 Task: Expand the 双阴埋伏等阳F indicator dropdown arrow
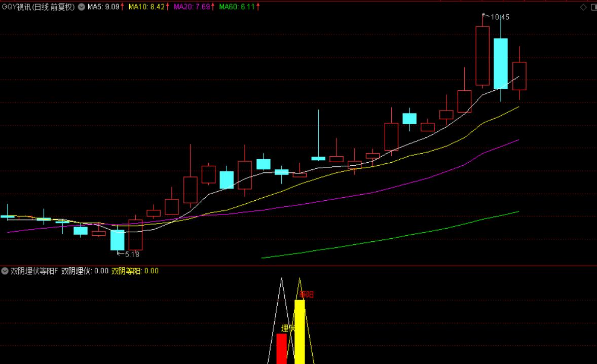[x=5, y=271]
